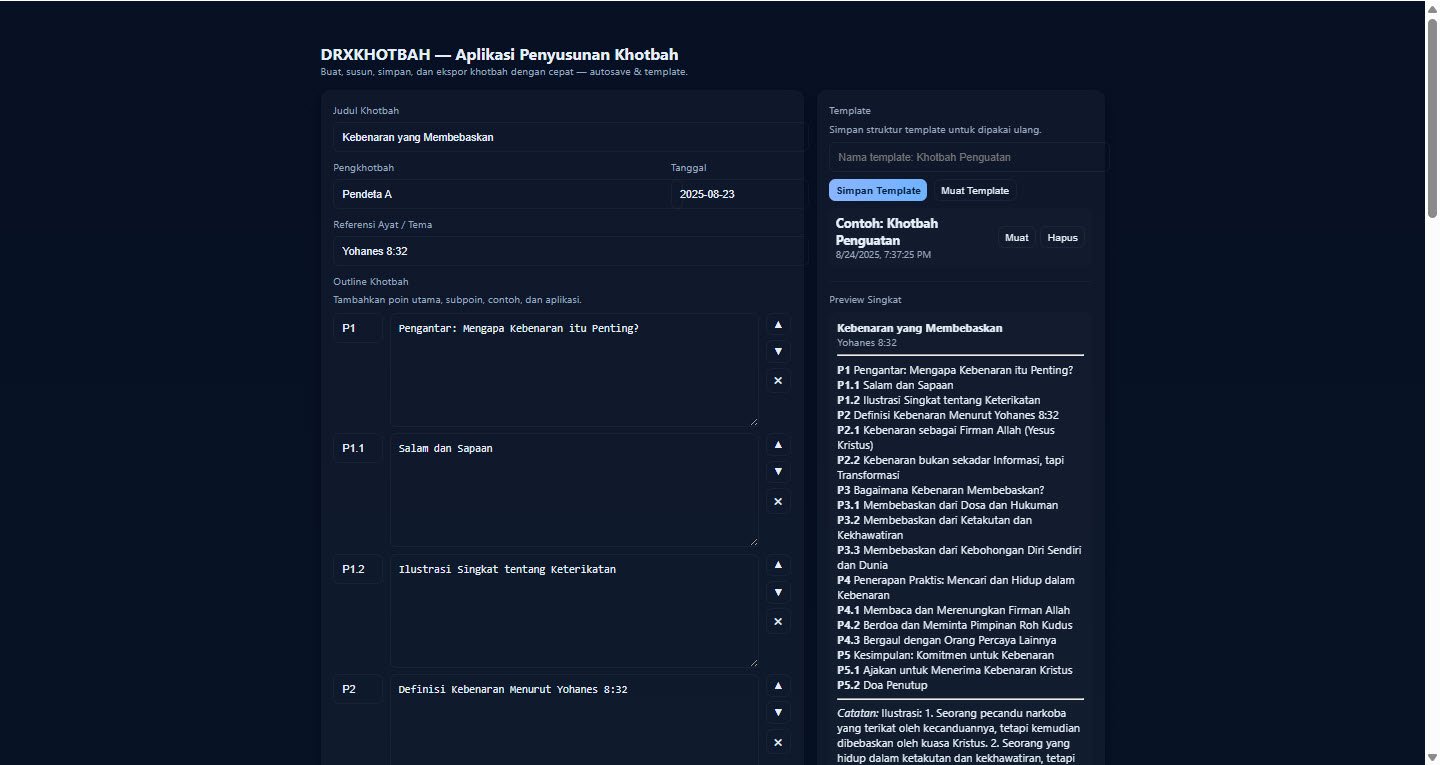Delete the P2 Definisi Kebenaran point
Image resolution: width=1440 pixels, height=765 pixels.
(778, 742)
